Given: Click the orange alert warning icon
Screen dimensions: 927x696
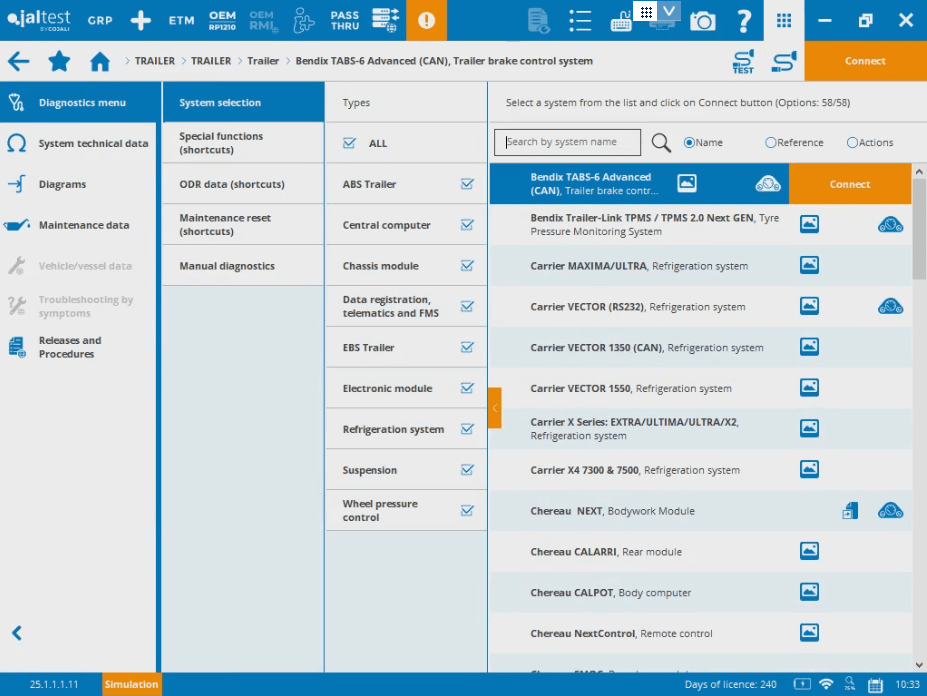Looking at the screenshot, I should (x=427, y=20).
